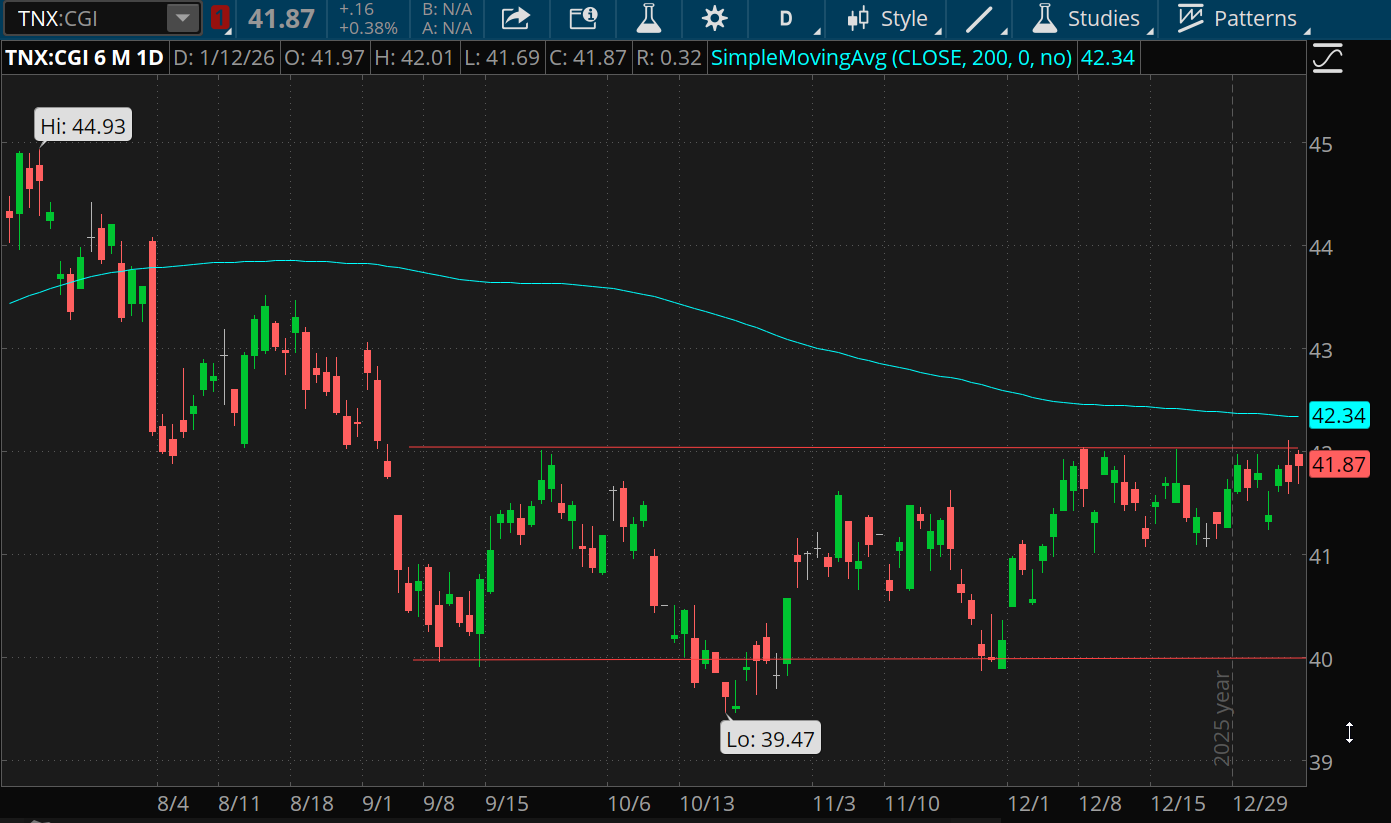1391x823 pixels.
Task: Click the share chart arrow icon
Action: [x=515, y=18]
